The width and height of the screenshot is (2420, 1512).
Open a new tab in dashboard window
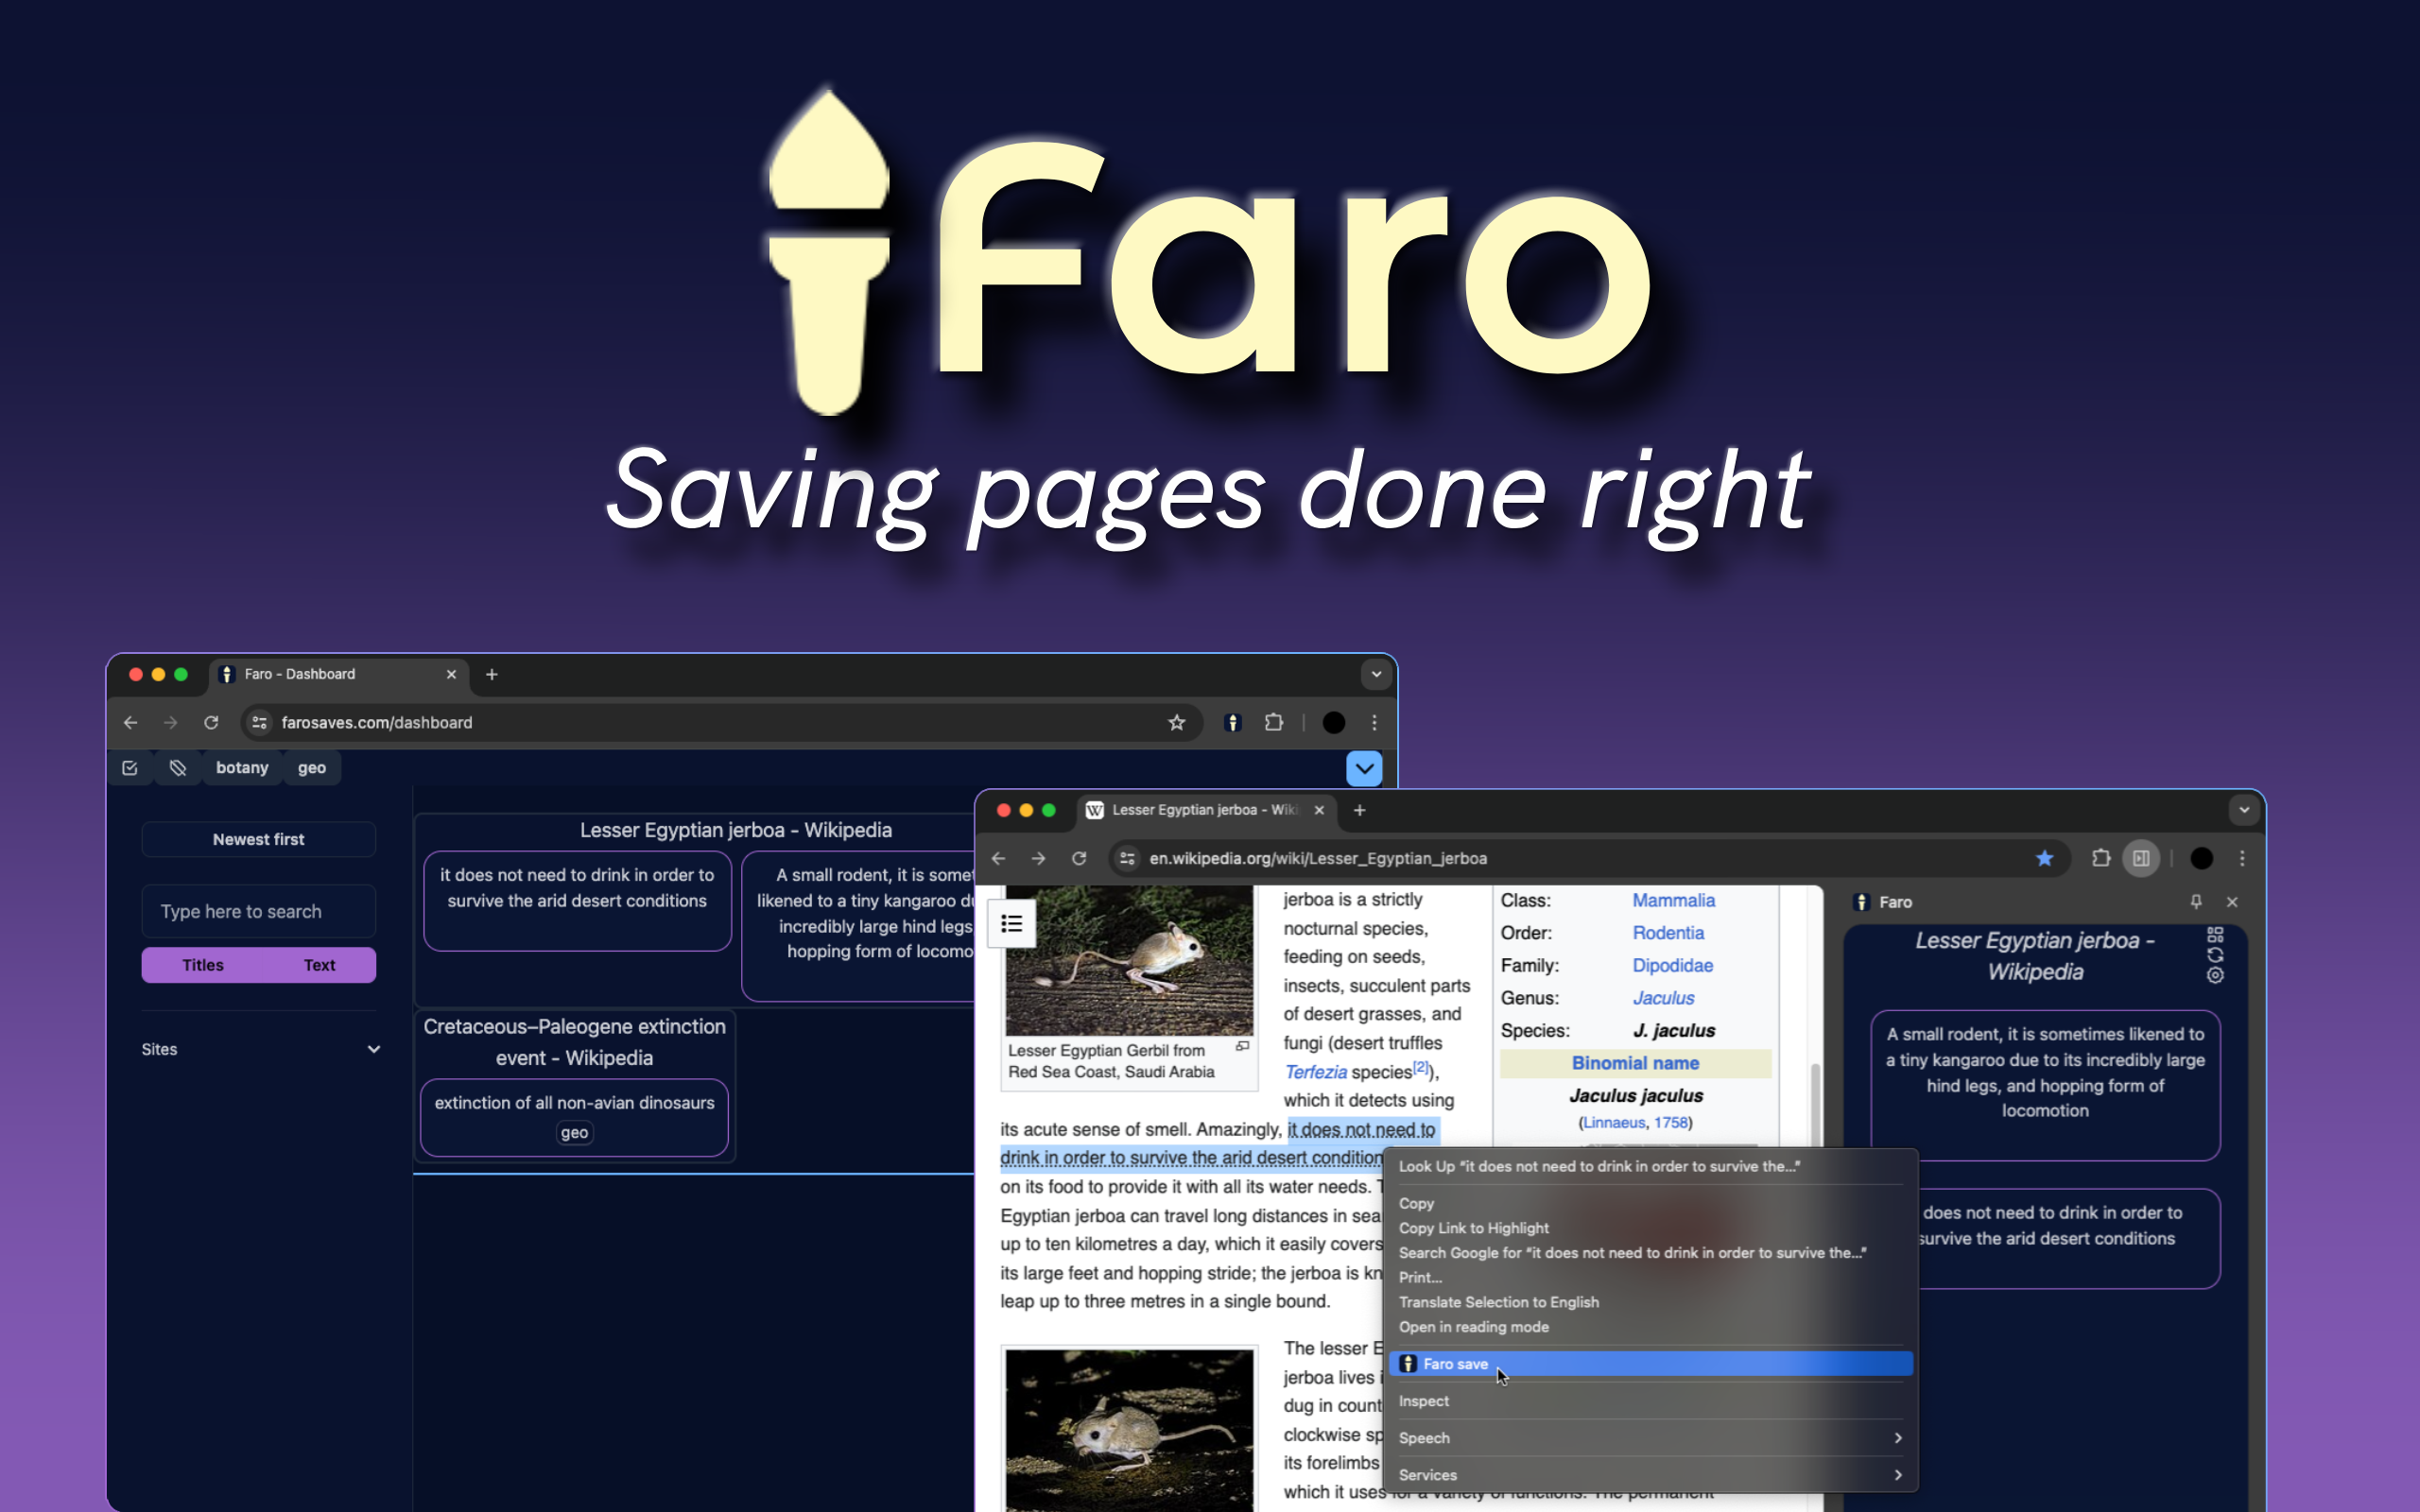[491, 674]
